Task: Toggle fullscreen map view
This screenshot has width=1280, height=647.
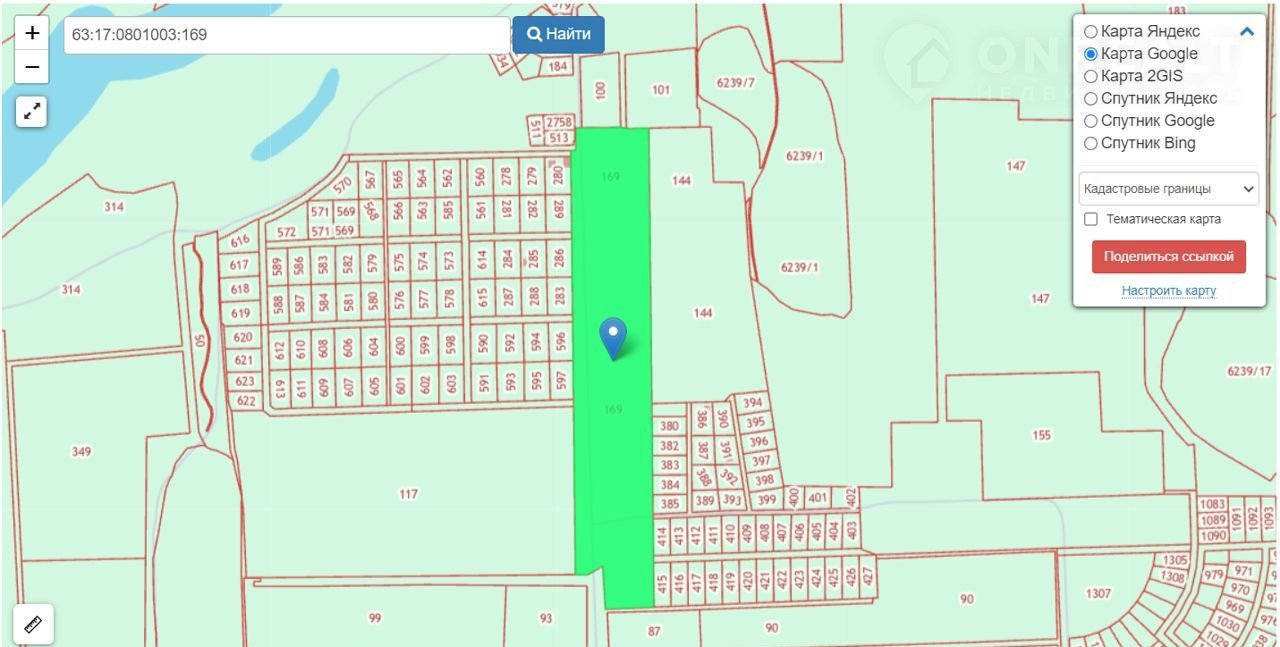Action: pyautogui.click(x=32, y=111)
